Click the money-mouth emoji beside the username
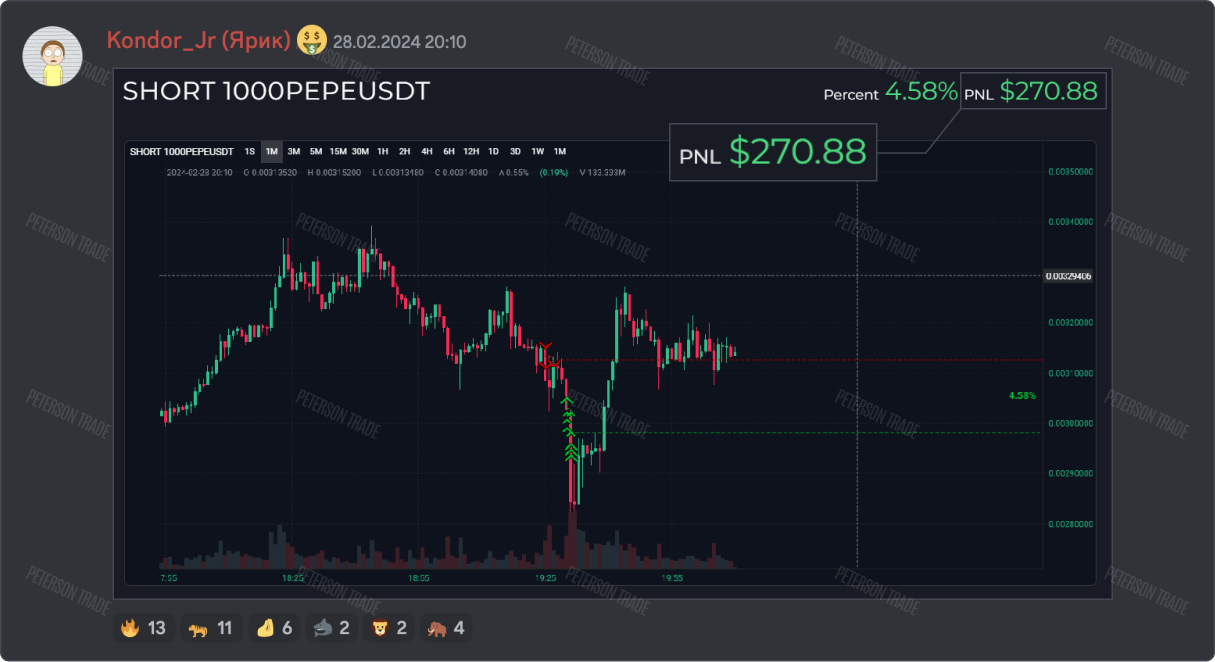Viewport: 1215px width, 662px height. click(313, 41)
